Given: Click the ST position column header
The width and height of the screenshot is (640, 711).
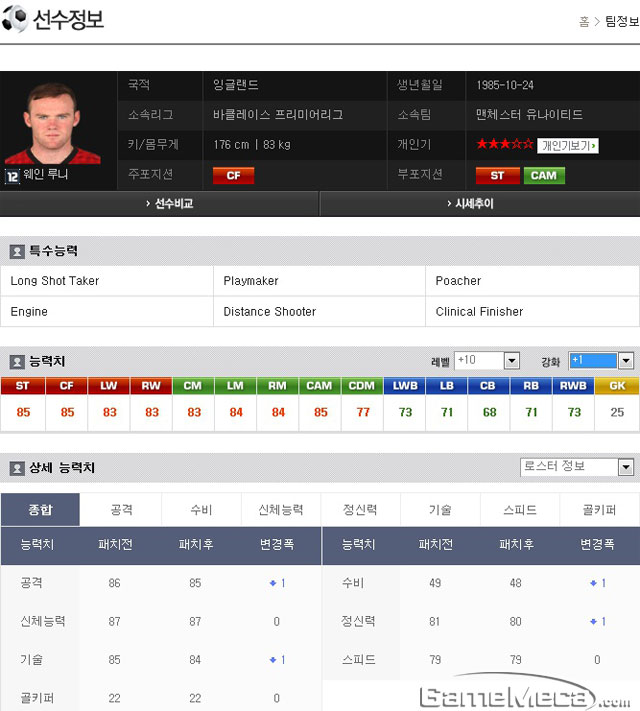Looking at the screenshot, I should pyautogui.click(x=23, y=386).
